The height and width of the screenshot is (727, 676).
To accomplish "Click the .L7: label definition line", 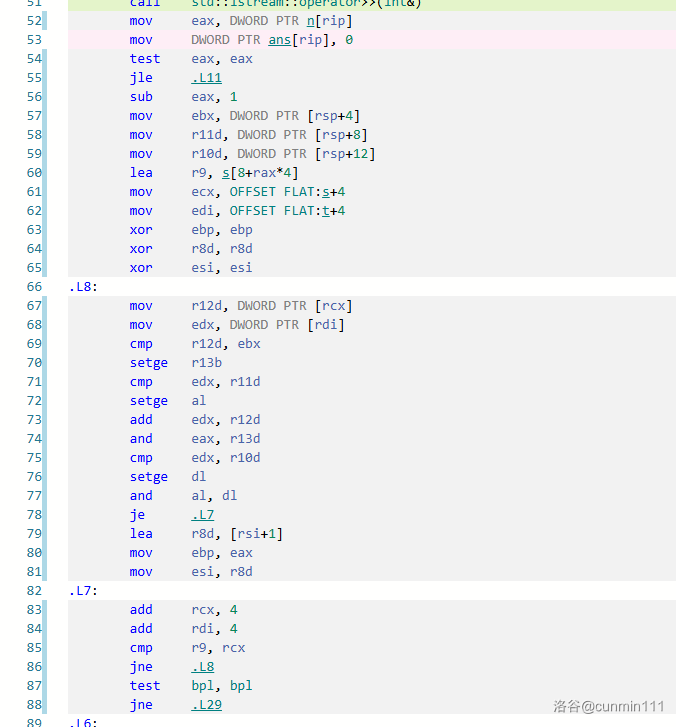I will pos(82,591).
